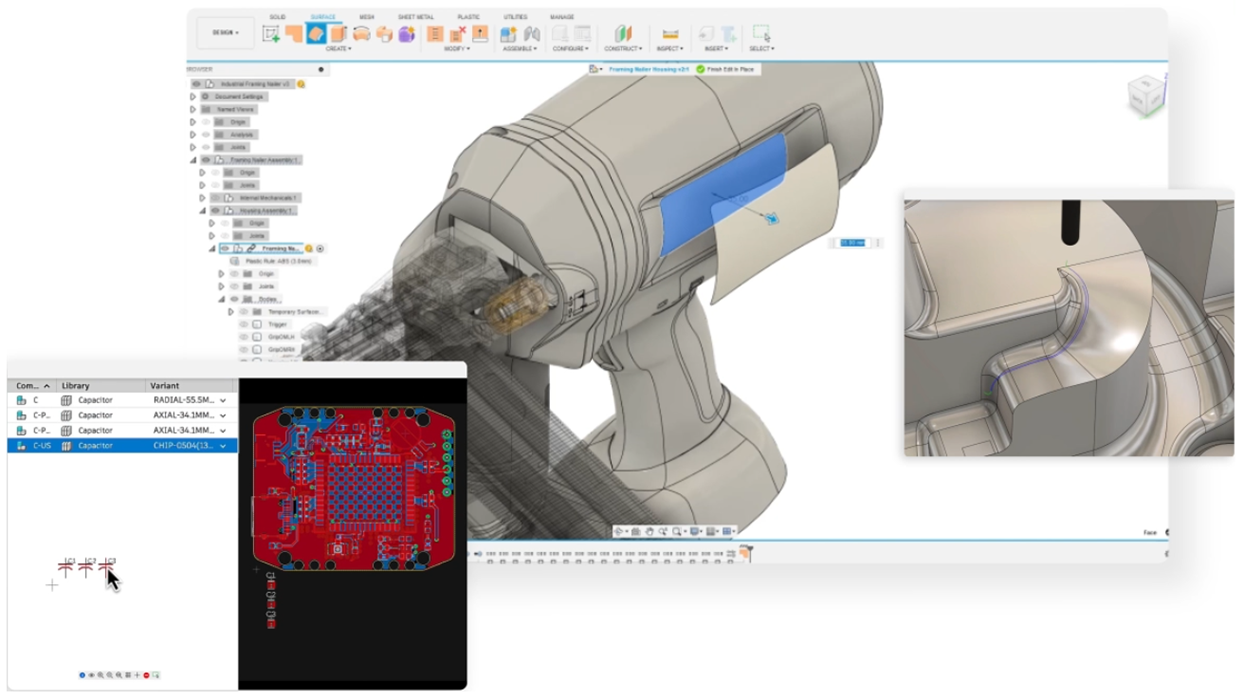Toggle eye icon for Internal Mechanicals:1

(x=215, y=198)
